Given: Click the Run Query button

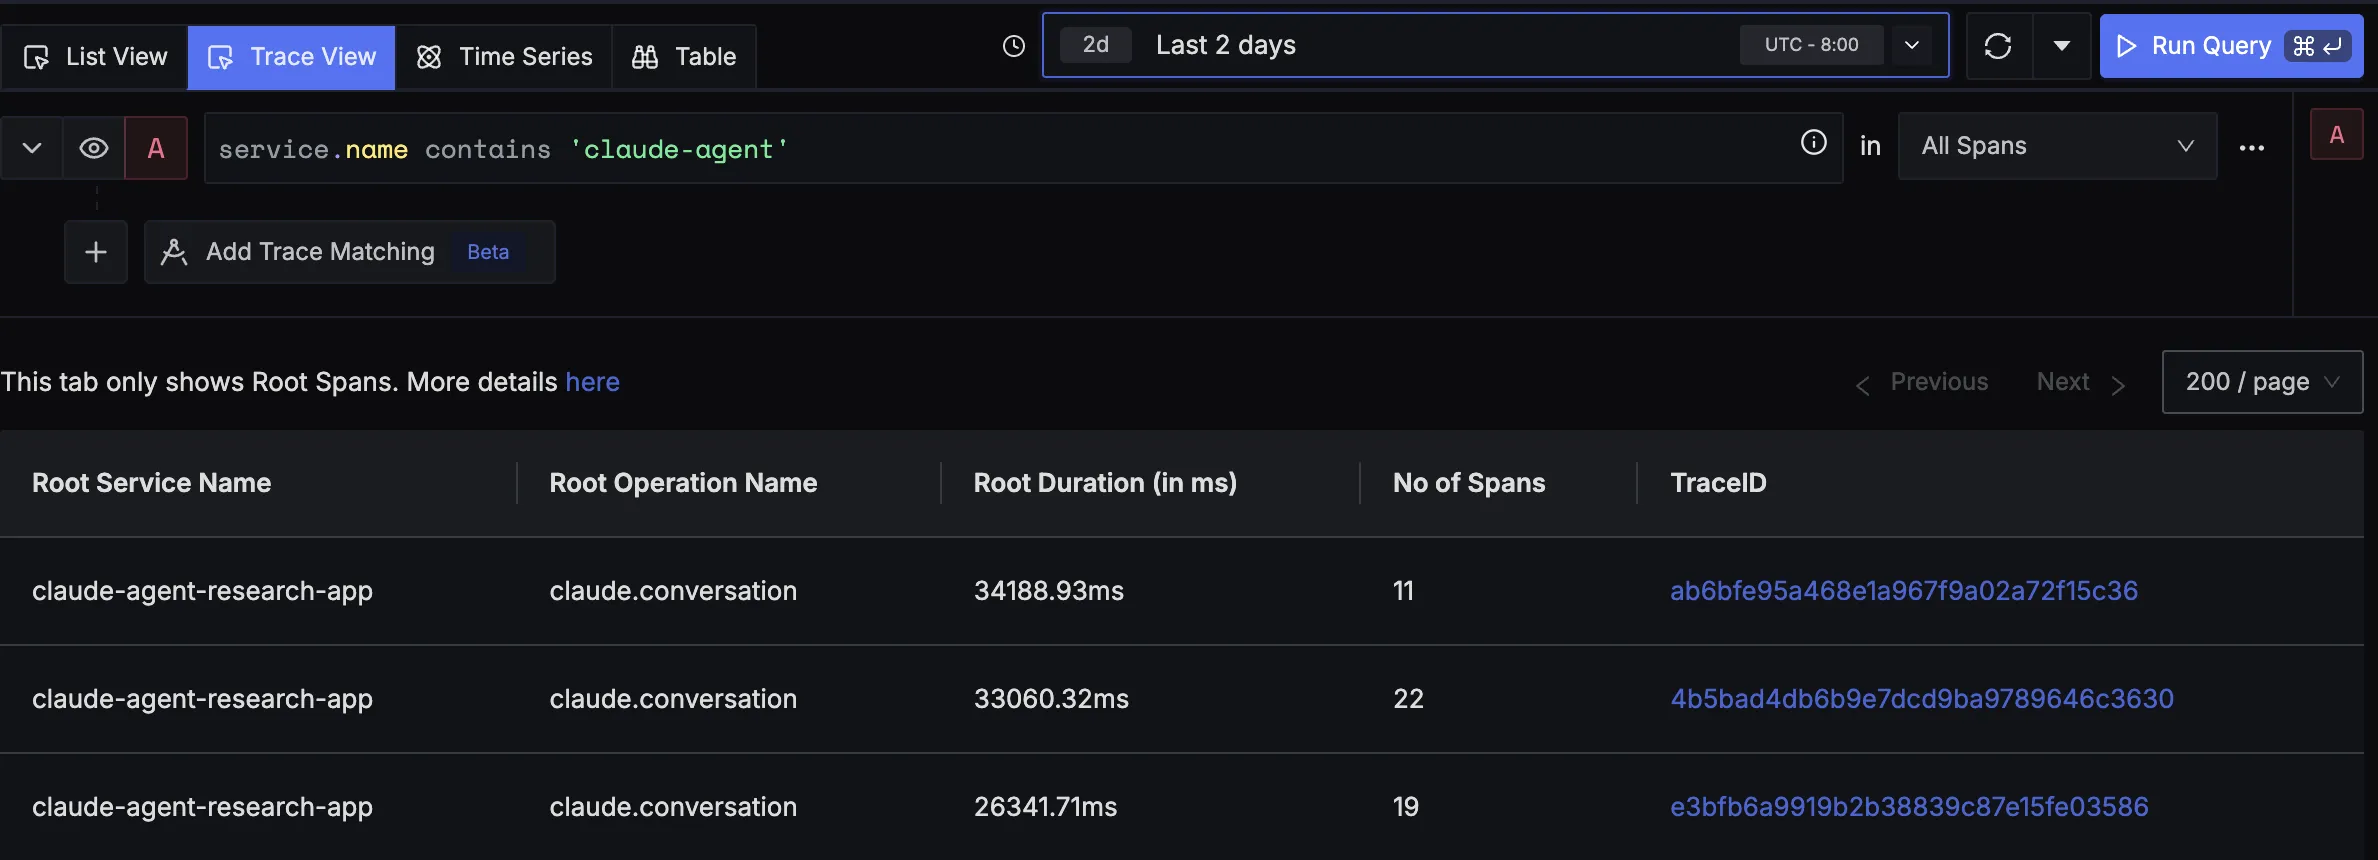Looking at the screenshot, I should click(2230, 46).
